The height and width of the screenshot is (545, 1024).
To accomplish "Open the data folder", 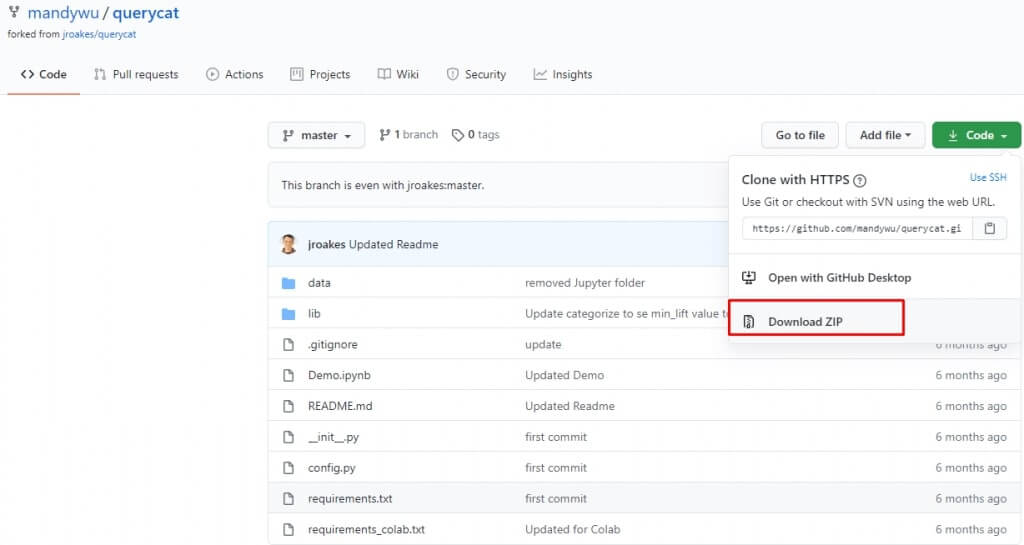I will pos(319,283).
